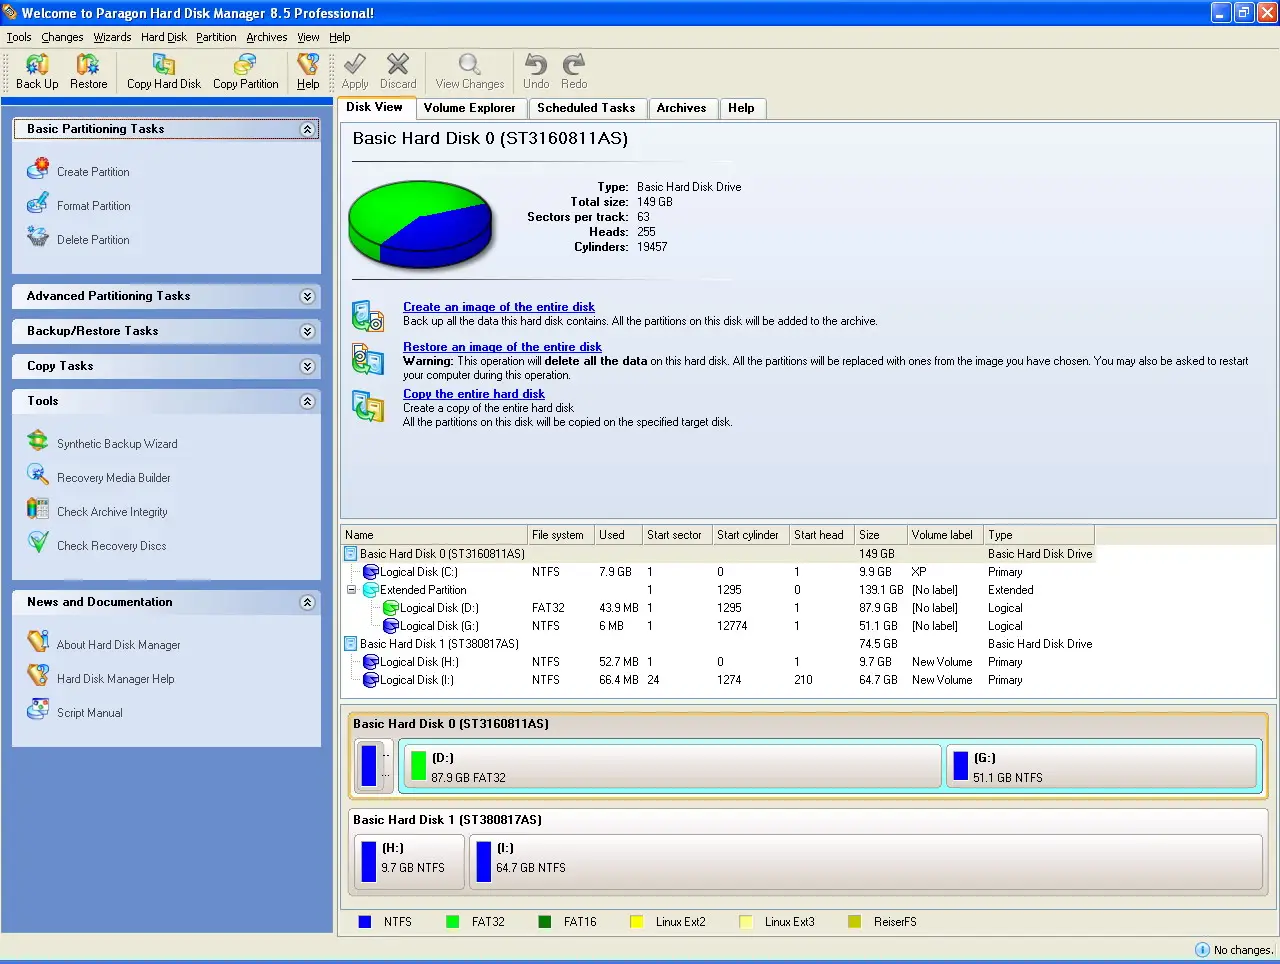Switch to the Volume Explorer tab

click(469, 108)
